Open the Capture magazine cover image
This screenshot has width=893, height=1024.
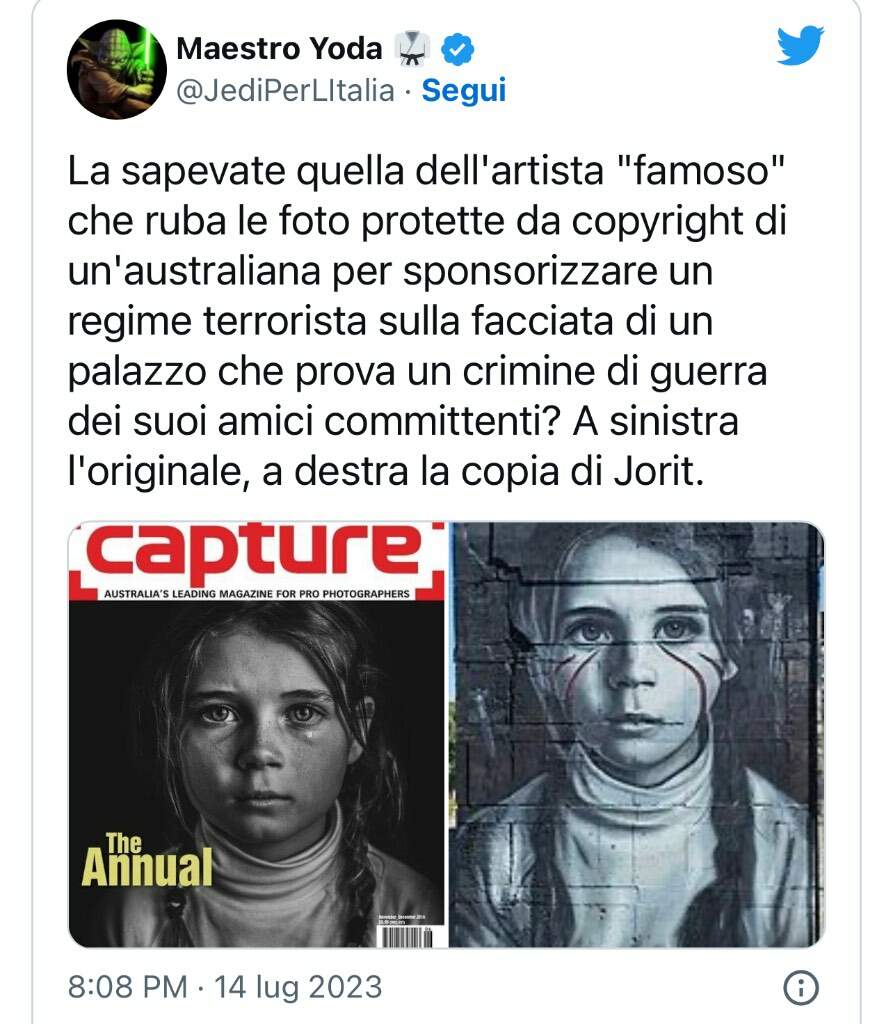coord(257,735)
